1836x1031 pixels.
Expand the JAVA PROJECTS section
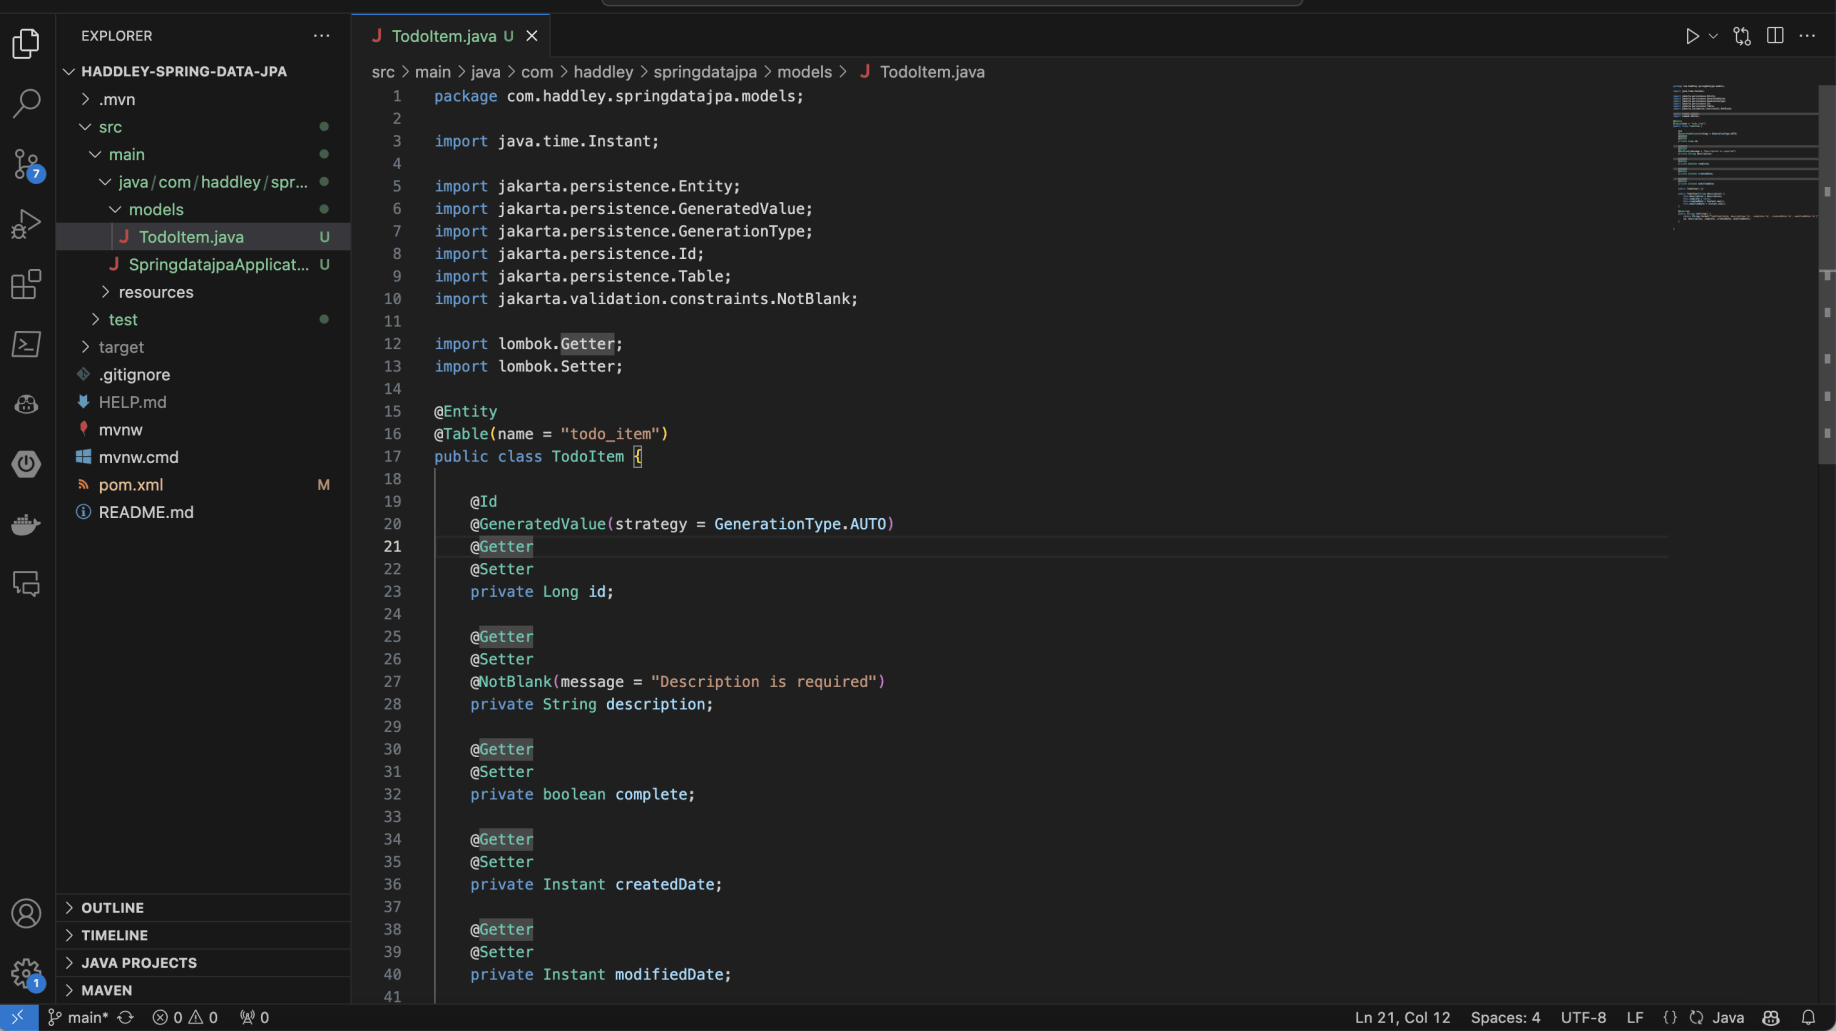click(138, 963)
